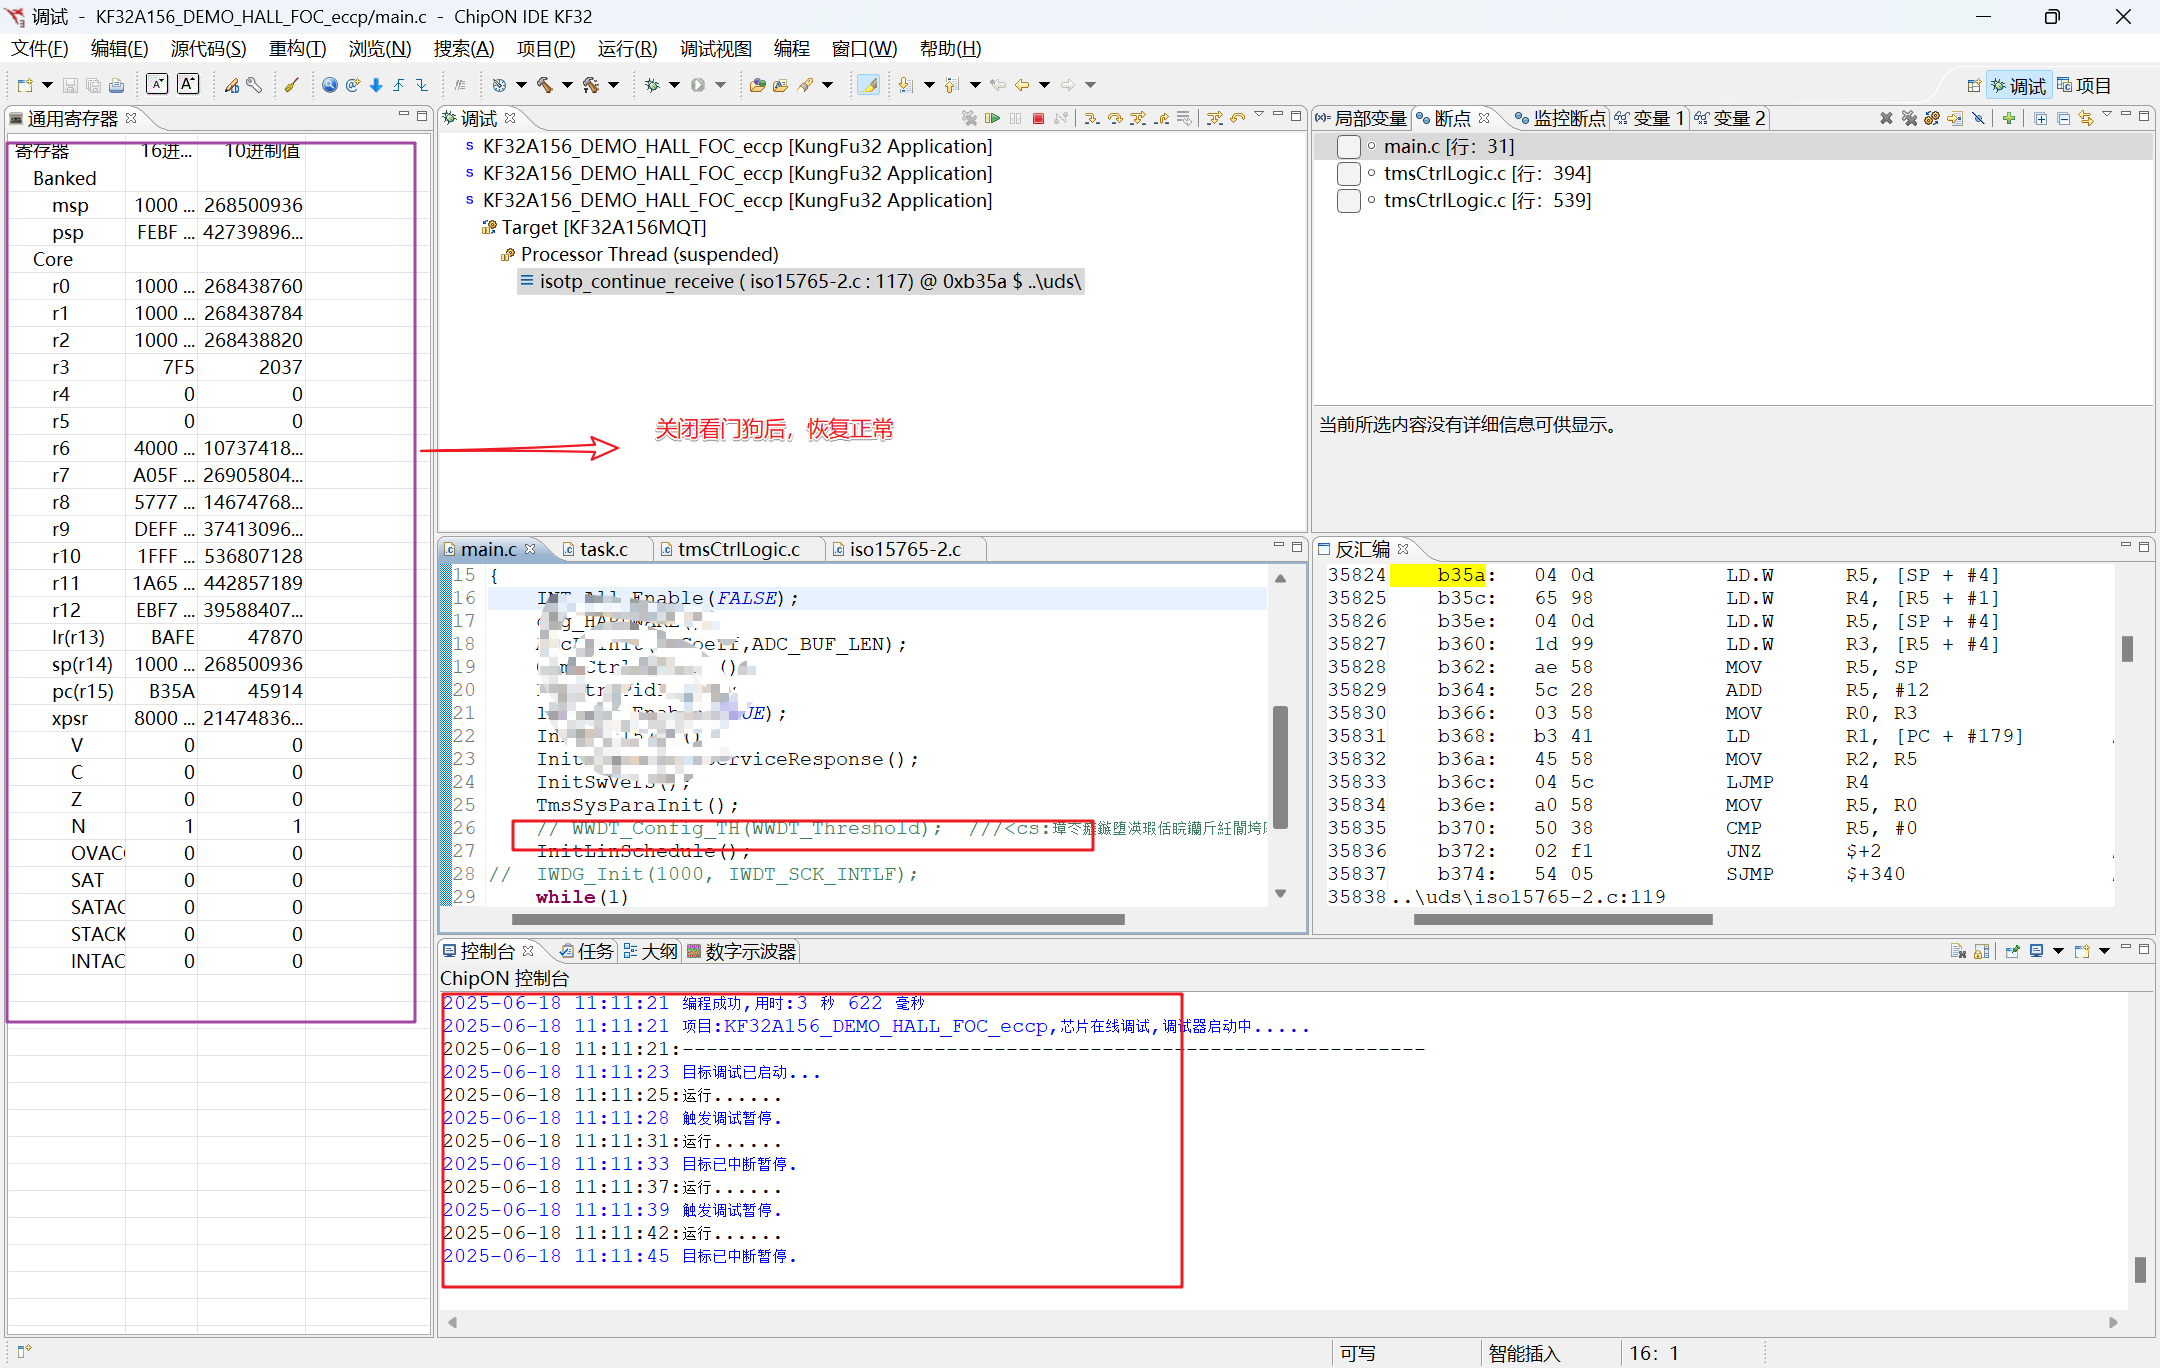Enable the main.c line 31 breakpoint checkbox

coord(1349,146)
